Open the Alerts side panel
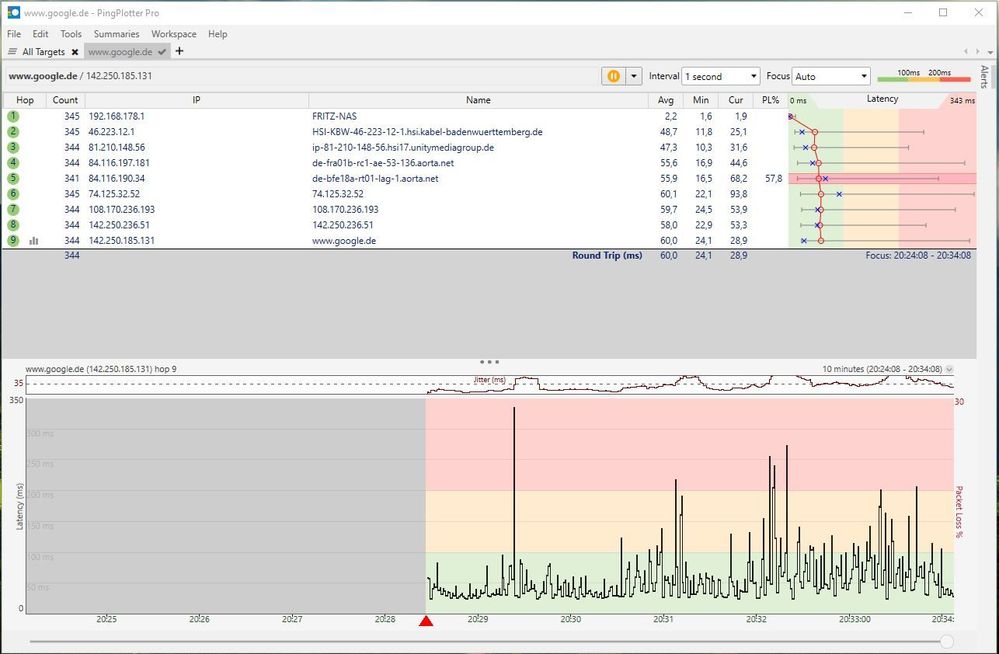This screenshot has width=999, height=654. coord(984,76)
